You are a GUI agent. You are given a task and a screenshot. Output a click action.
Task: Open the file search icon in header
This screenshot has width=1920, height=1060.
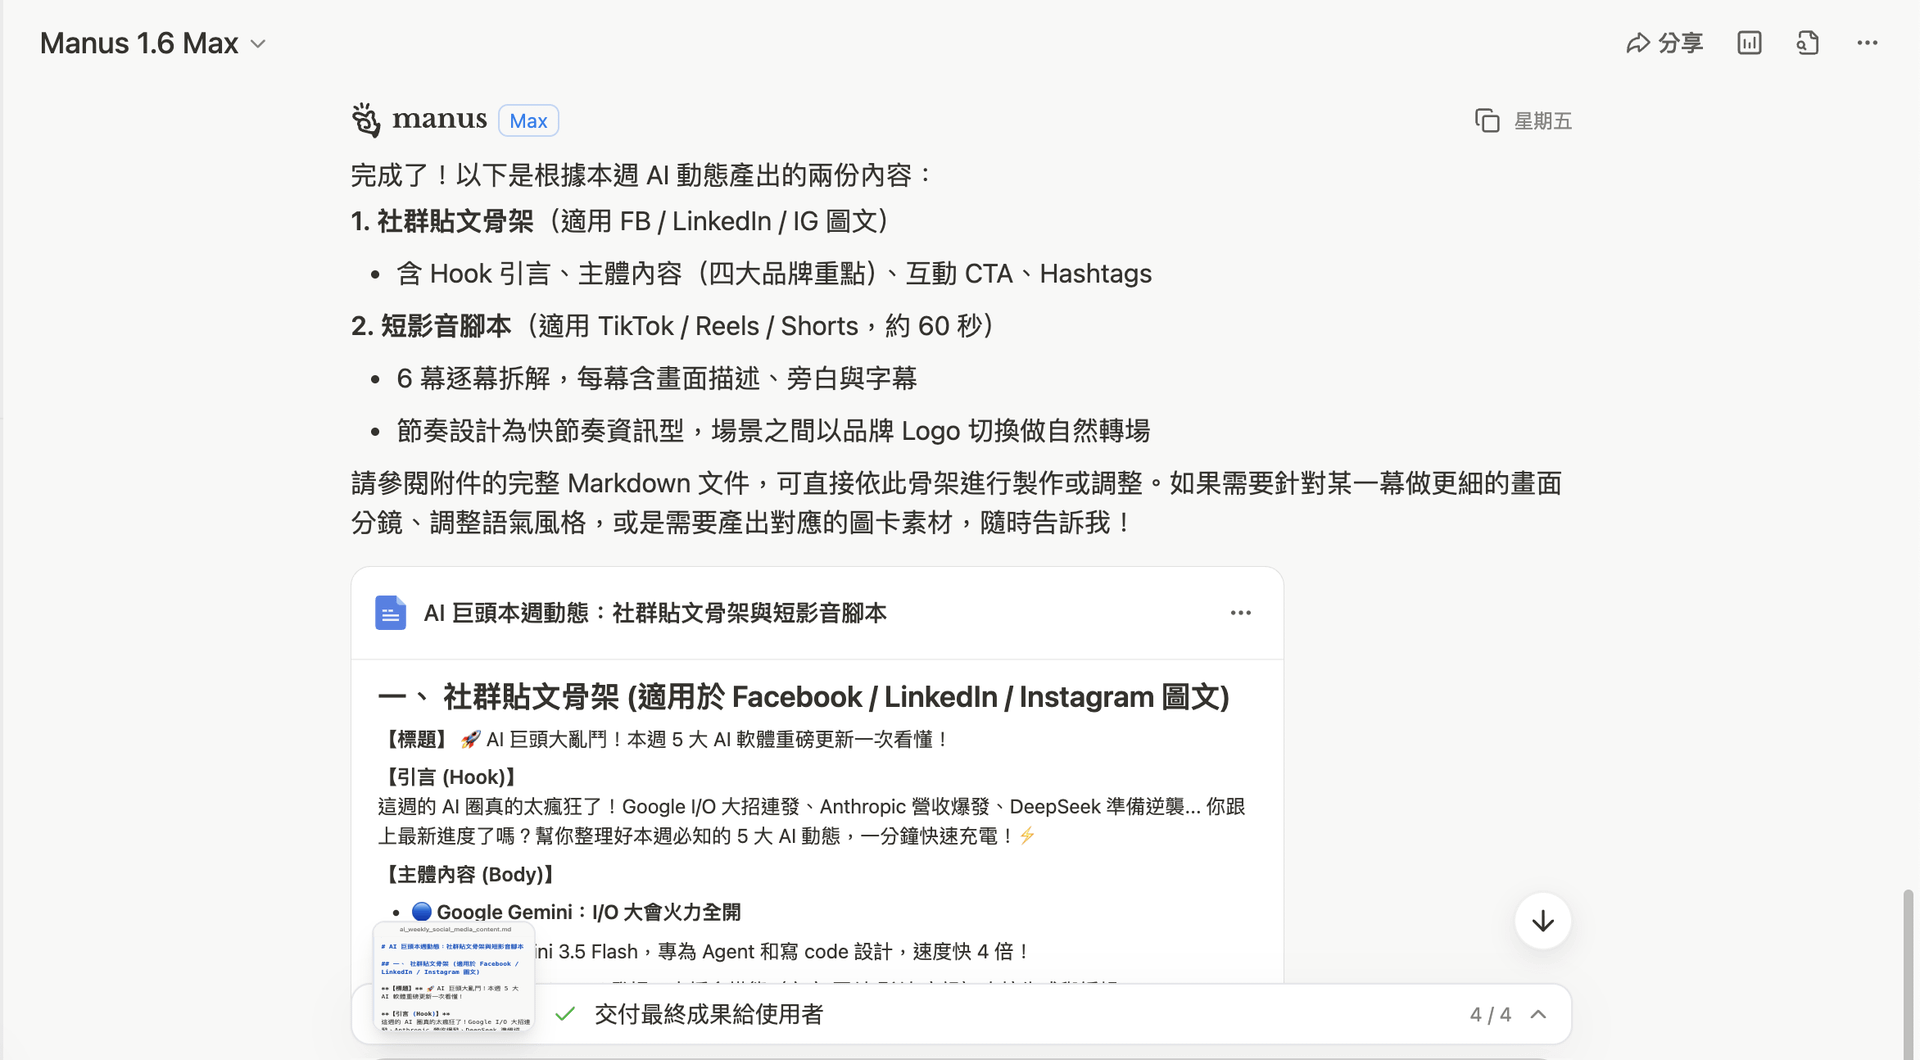tap(1807, 43)
